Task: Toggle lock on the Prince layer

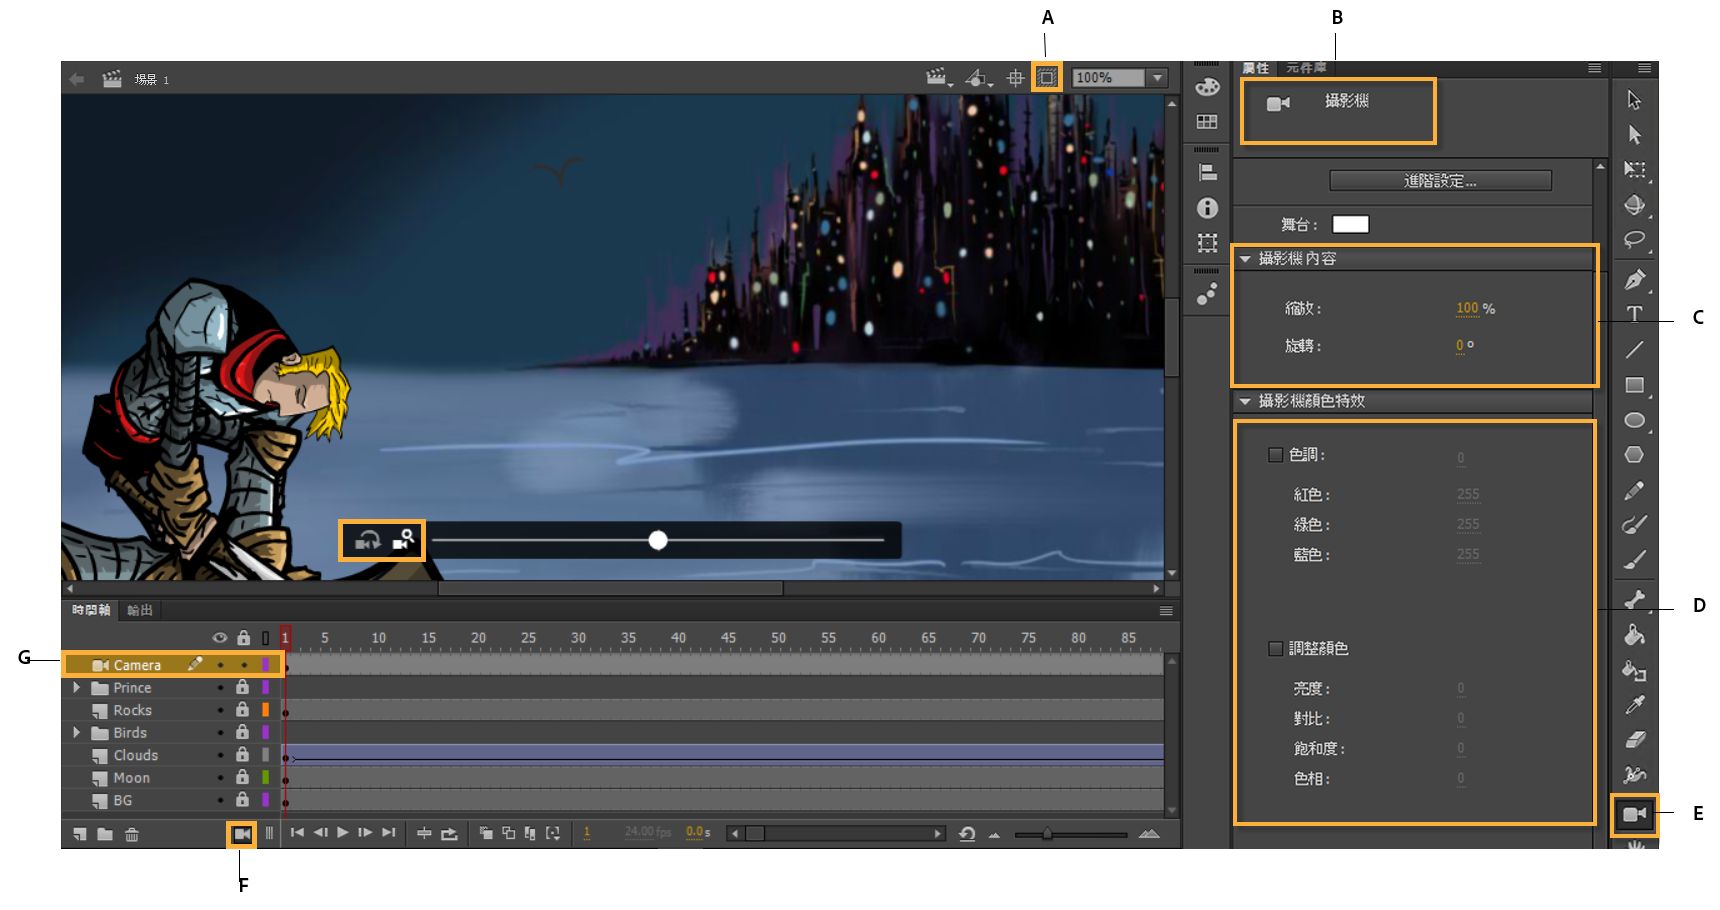Action: tap(242, 687)
